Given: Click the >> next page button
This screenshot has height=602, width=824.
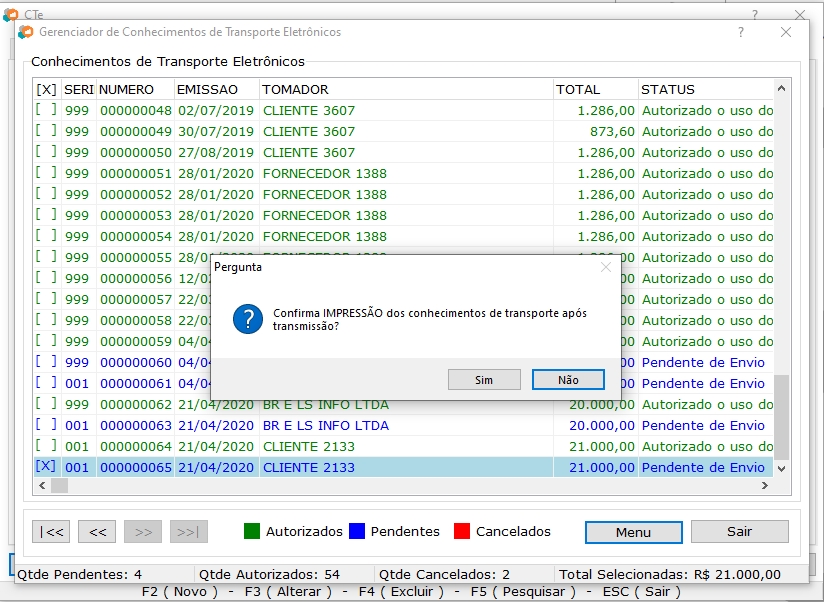Looking at the screenshot, I should (x=143, y=531).
